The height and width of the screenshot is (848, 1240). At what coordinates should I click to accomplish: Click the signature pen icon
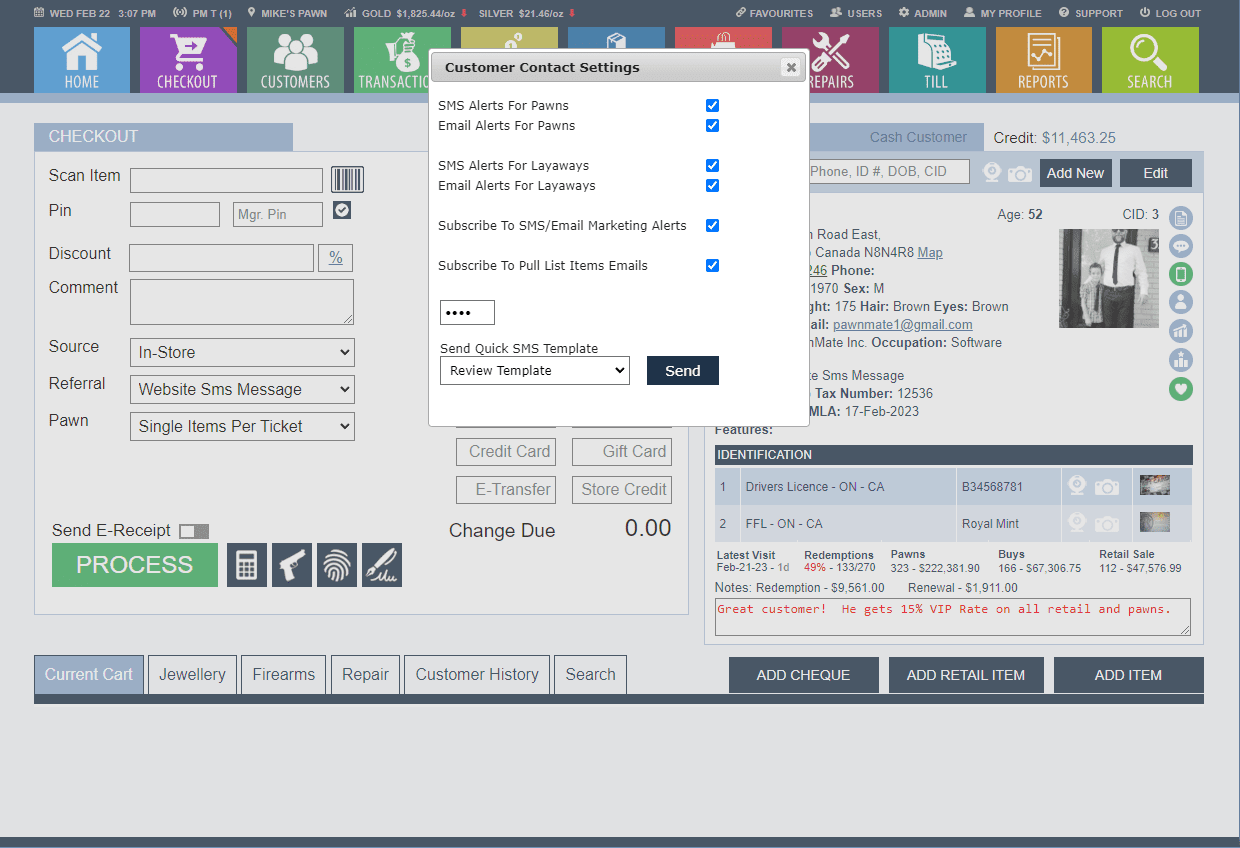pos(382,565)
